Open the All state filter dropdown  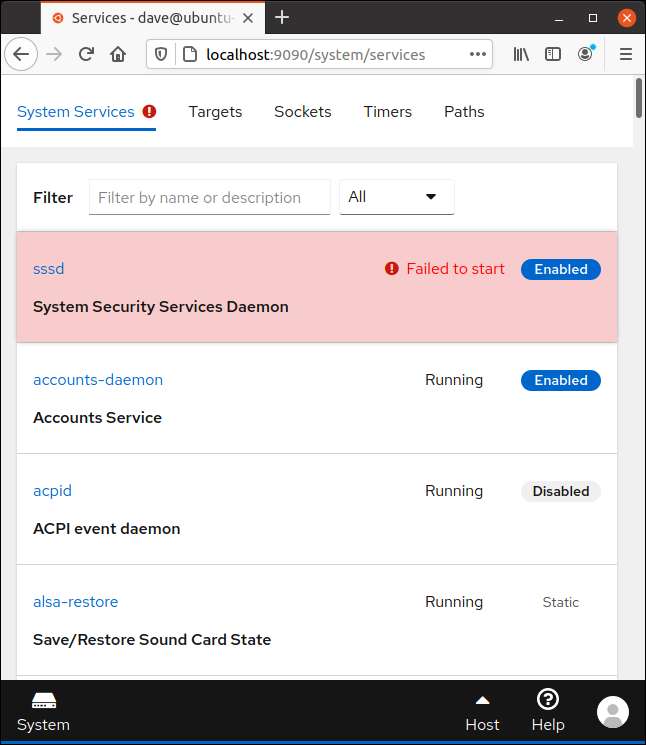tap(396, 197)
